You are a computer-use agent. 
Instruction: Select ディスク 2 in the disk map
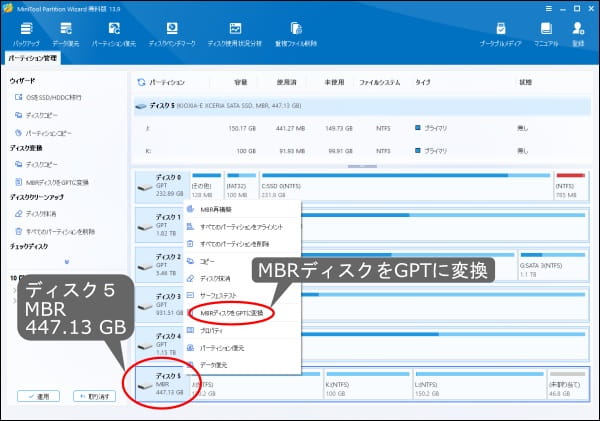point(160,265)
